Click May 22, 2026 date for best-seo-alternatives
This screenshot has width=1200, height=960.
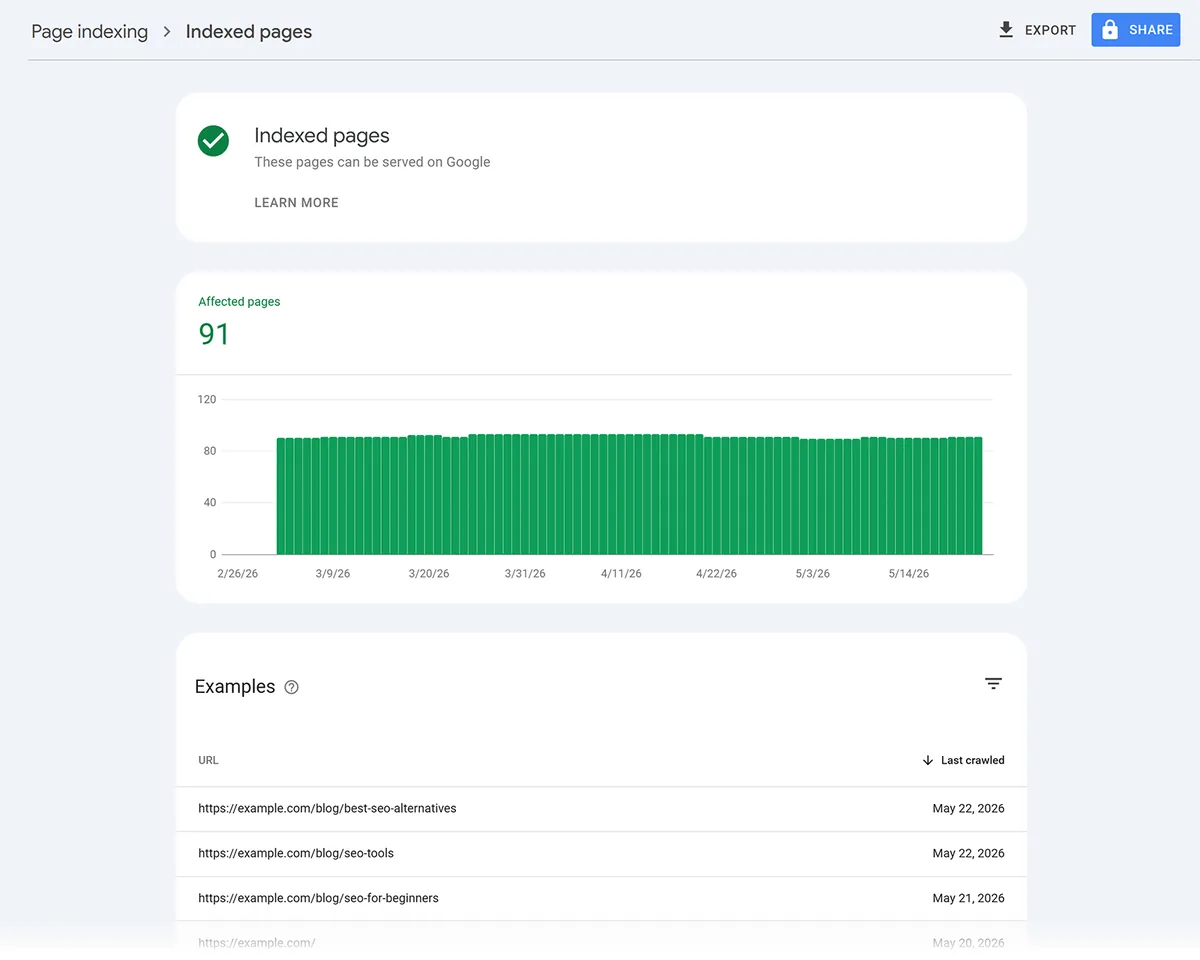coord(968,808)
